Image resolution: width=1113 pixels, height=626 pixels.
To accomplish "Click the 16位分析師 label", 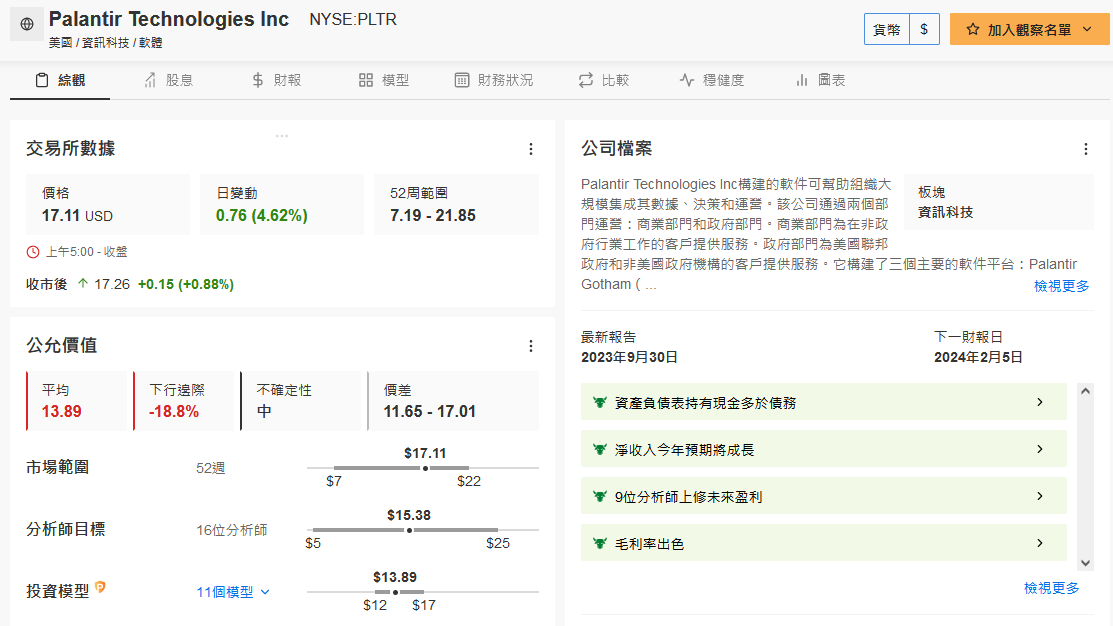I will [231, 530].
